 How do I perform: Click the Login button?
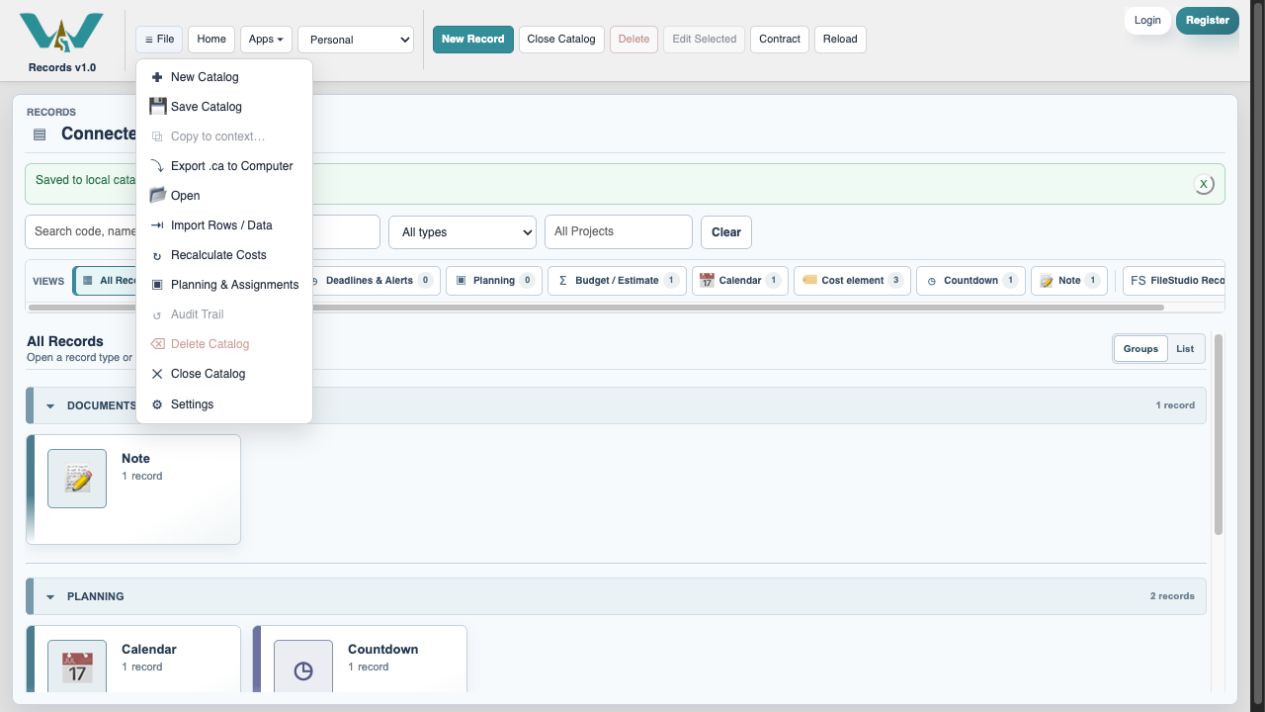[x=1148, y=20]
